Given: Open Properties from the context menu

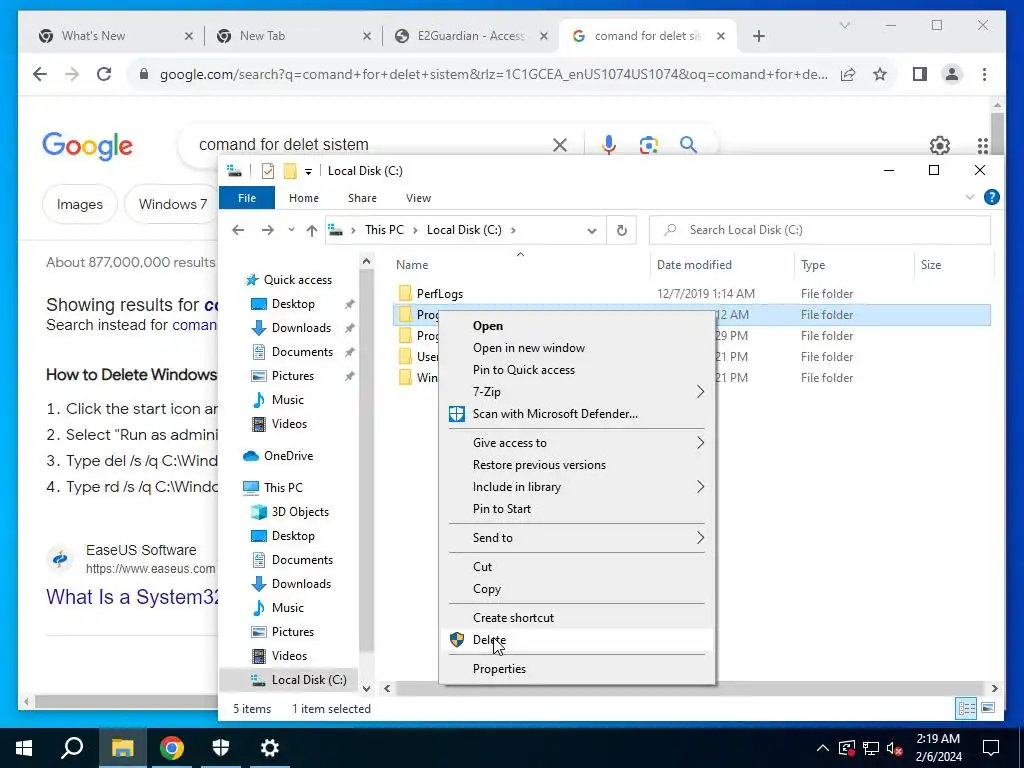Looking at the screenshot, I should [499, 669].
